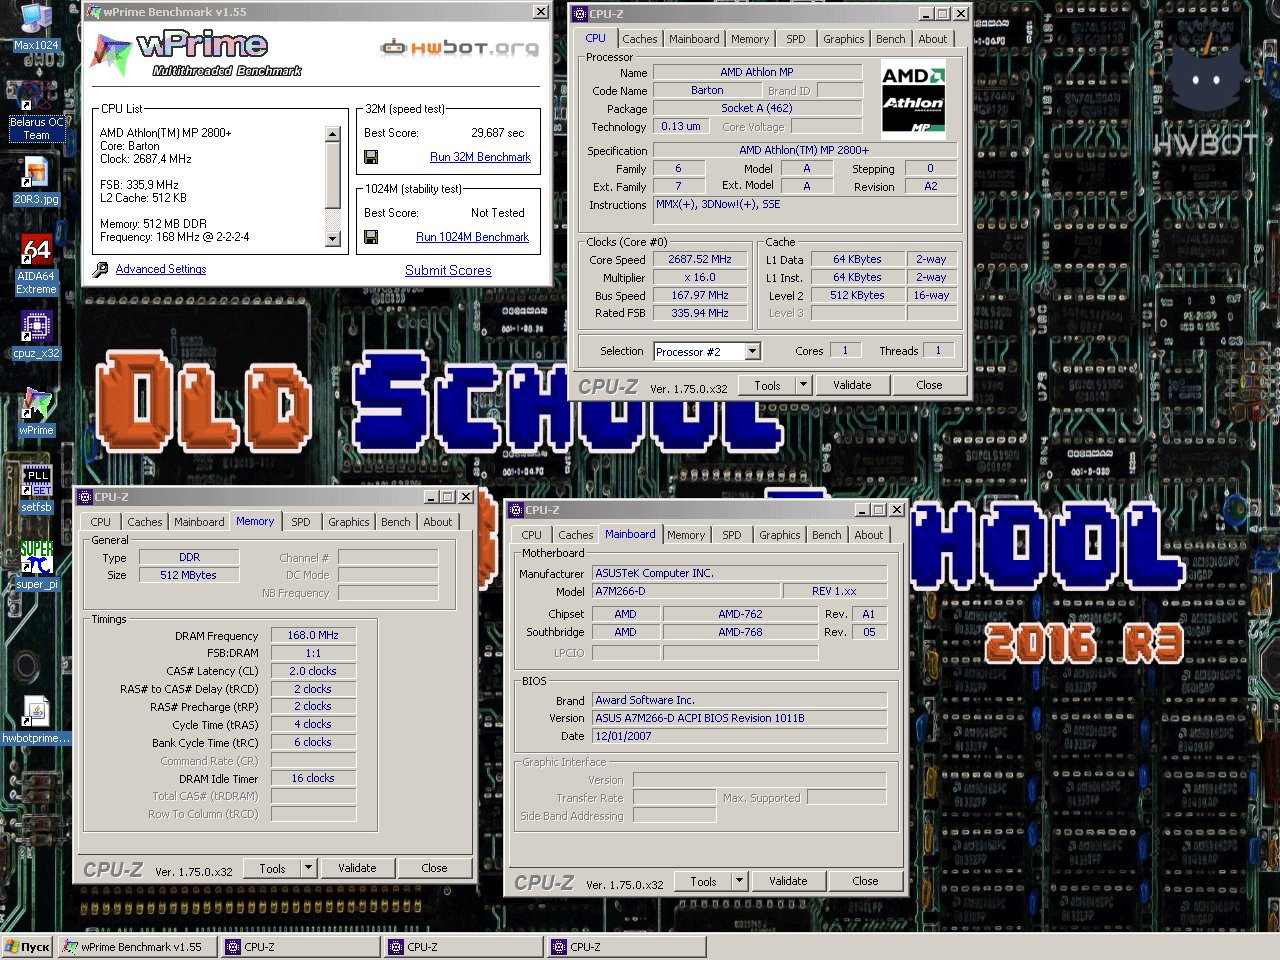This screenshot has width=1280, height=960.
Task: Click Run 1024M Benchmark link
Action: pyautogui.click(x=472, y=237)
